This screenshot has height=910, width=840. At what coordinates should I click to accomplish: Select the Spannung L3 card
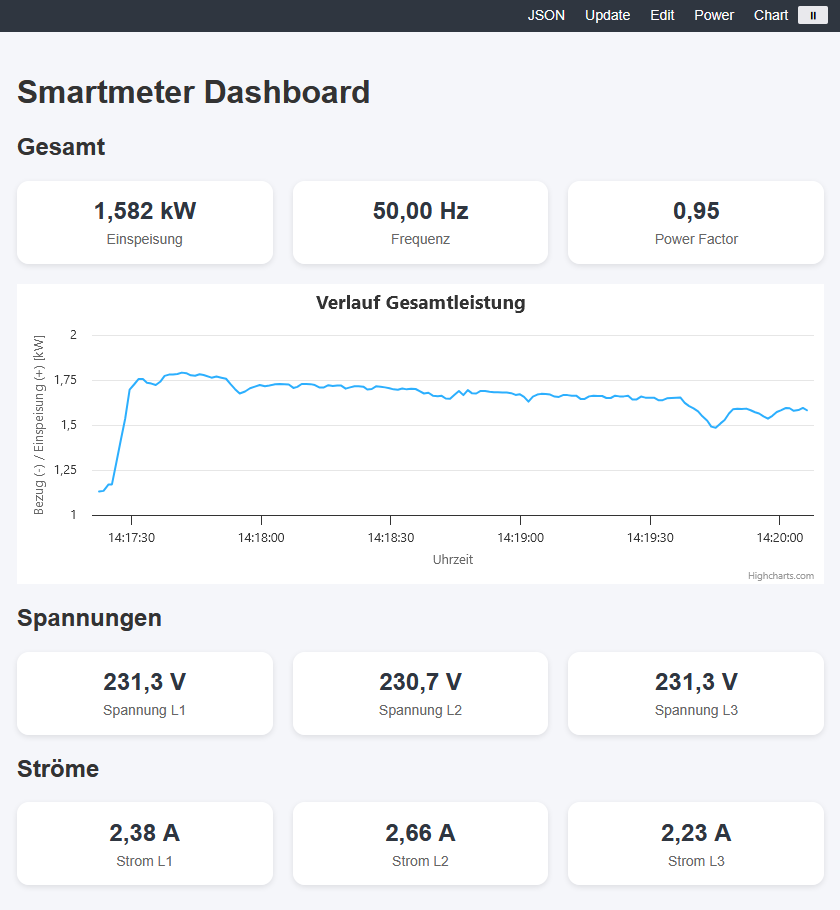click(x=695, y=694)
